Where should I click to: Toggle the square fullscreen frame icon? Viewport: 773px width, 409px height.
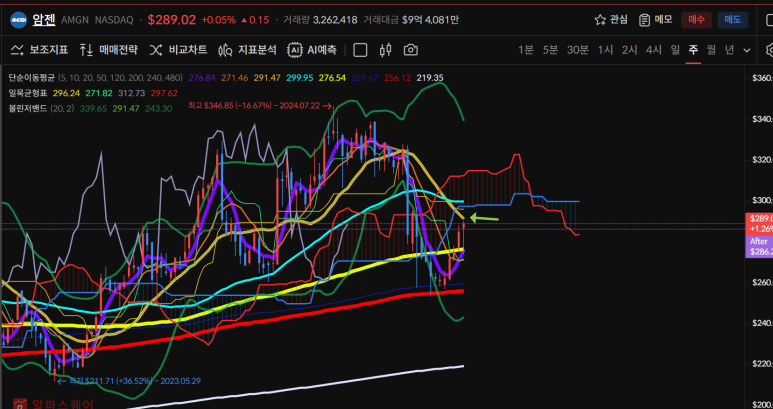pyautogui.click(x=360, y=50)
